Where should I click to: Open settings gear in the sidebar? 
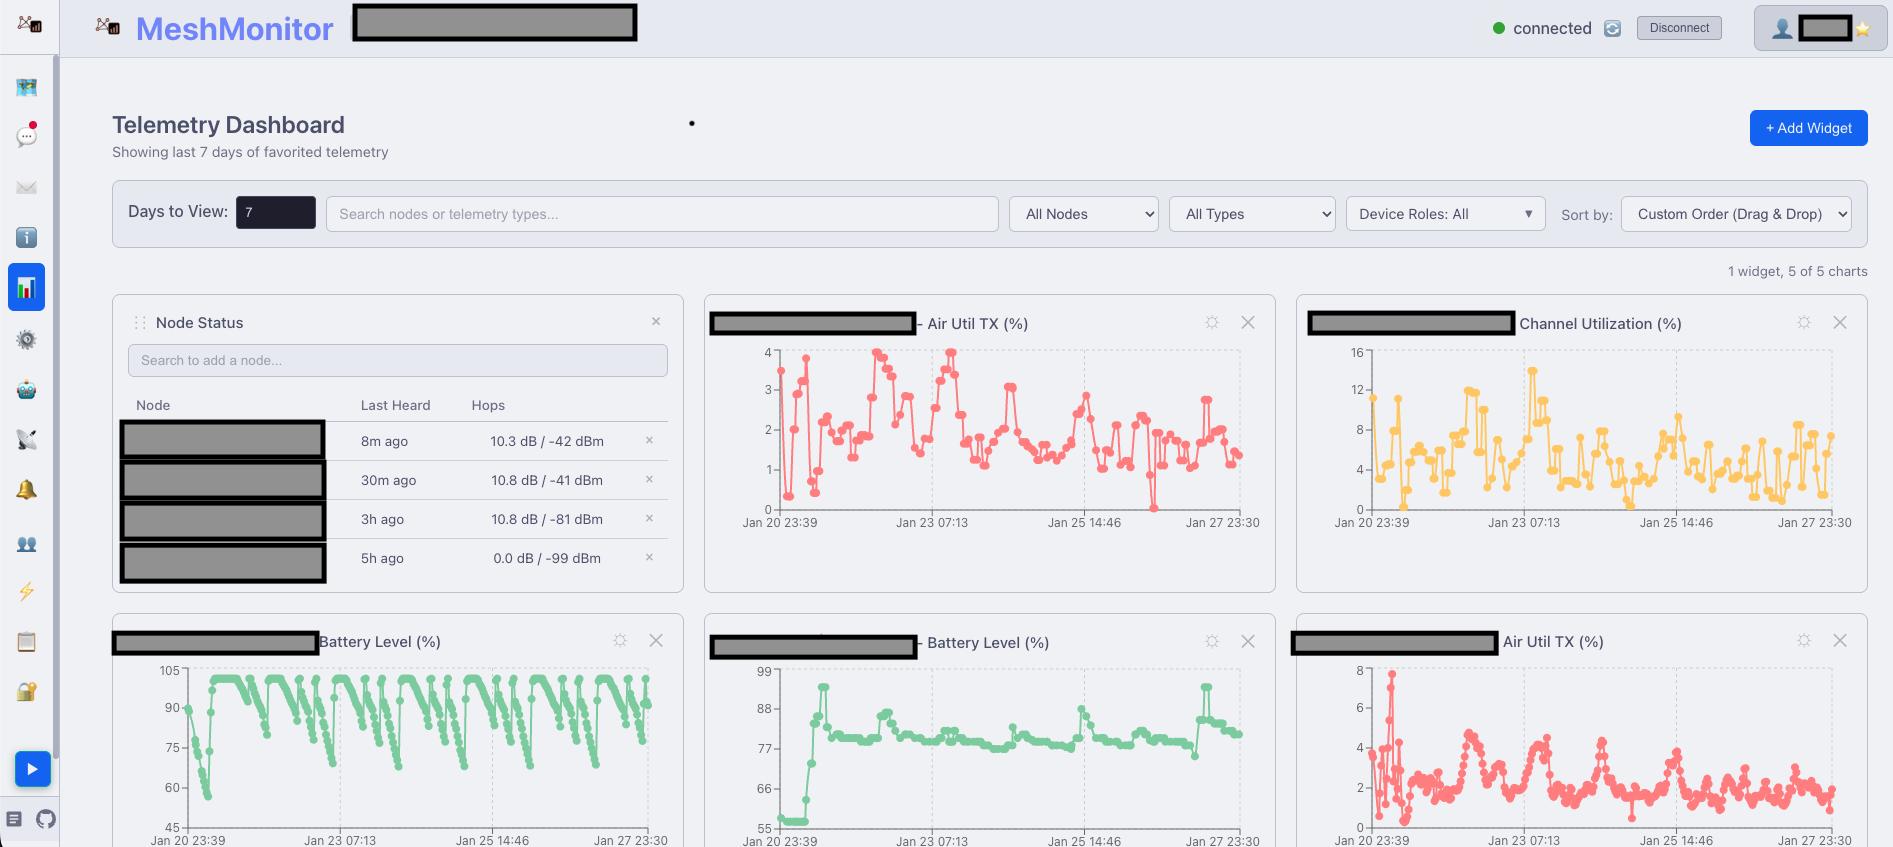coord(27,340)
